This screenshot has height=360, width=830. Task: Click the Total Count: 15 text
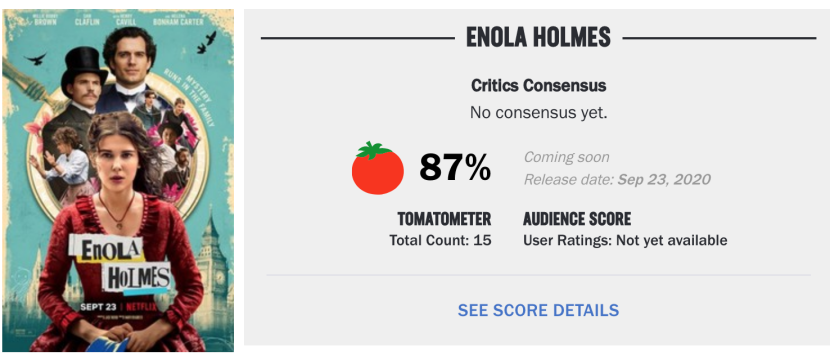point(440,240)
